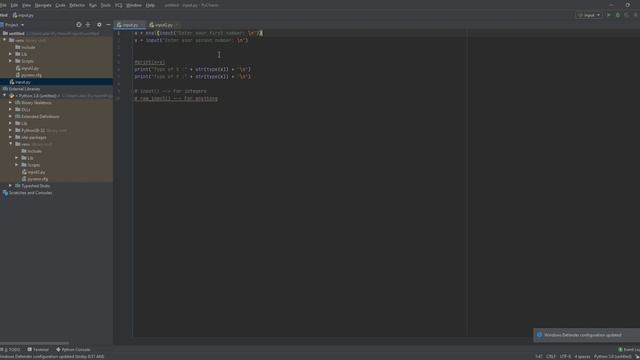Click the UTF-8 encoding status item
The image size is (640, 360).
pos(565,356)
